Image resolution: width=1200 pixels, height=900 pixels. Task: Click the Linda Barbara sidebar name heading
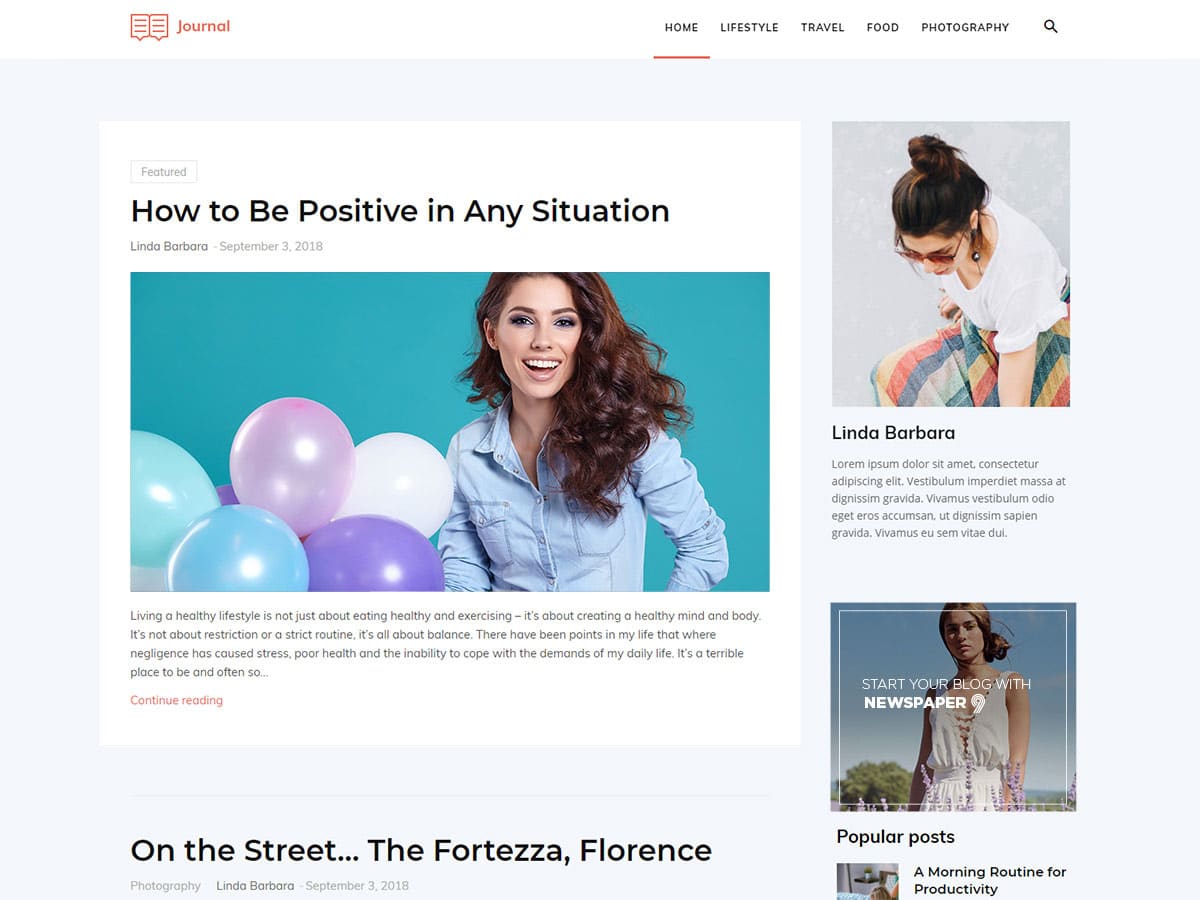tap(893, 433)
